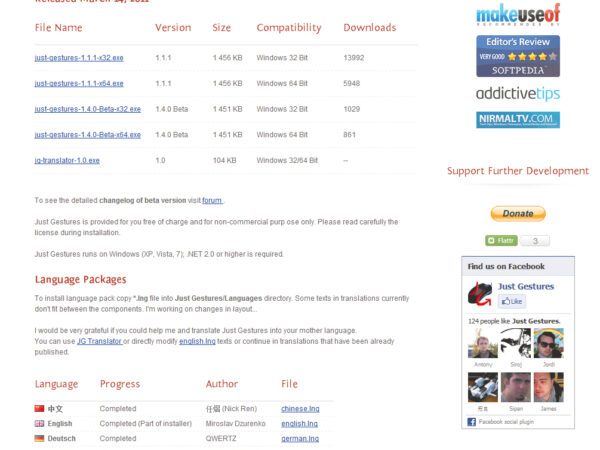The height and width of the screenshot is (450, 600).
Task: Open Antony's Facebook profile picture
Action: (483, 343)
